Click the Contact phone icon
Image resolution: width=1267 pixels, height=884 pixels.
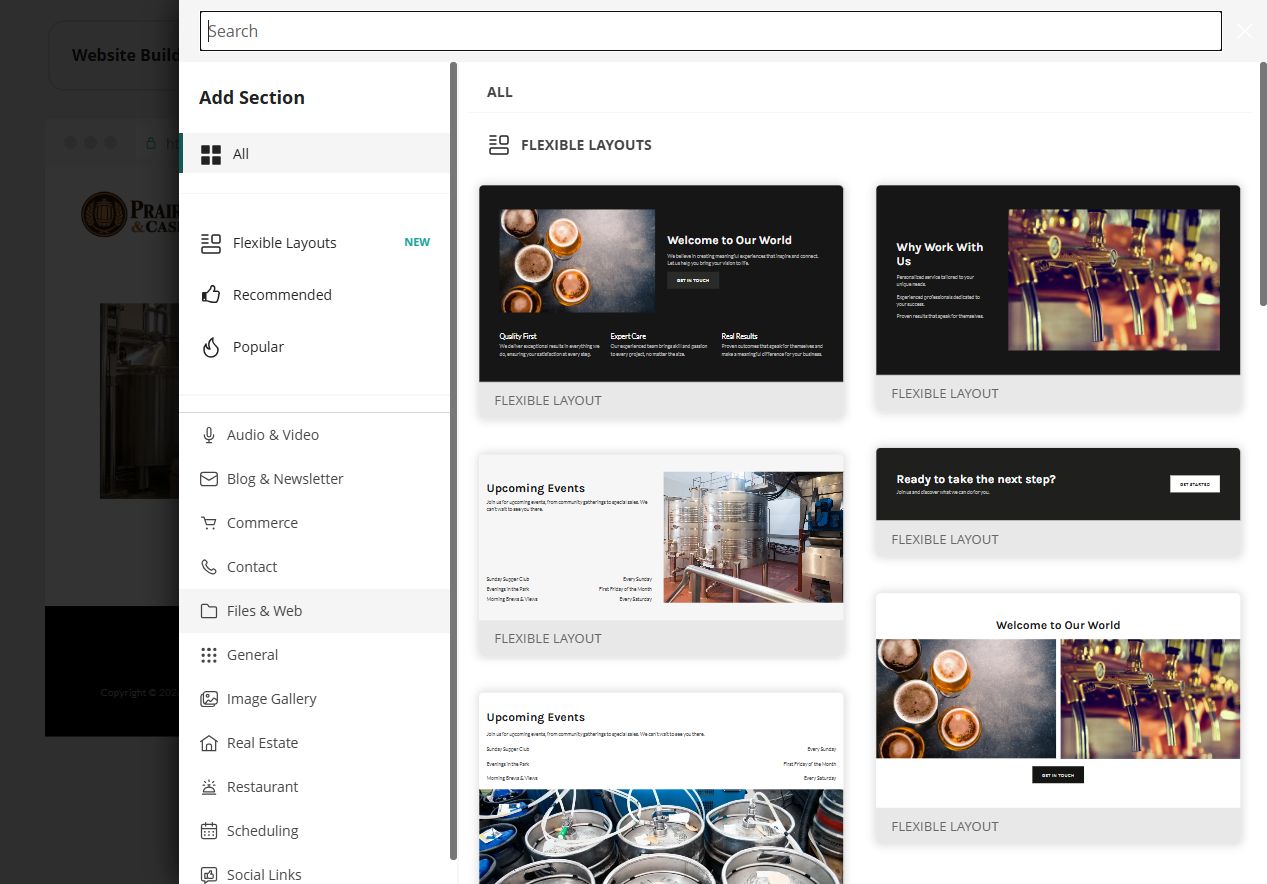[x=209, y=567]
